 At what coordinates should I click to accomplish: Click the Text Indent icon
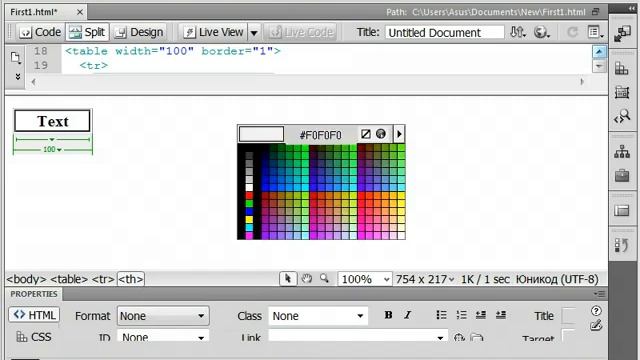point(501,315)
